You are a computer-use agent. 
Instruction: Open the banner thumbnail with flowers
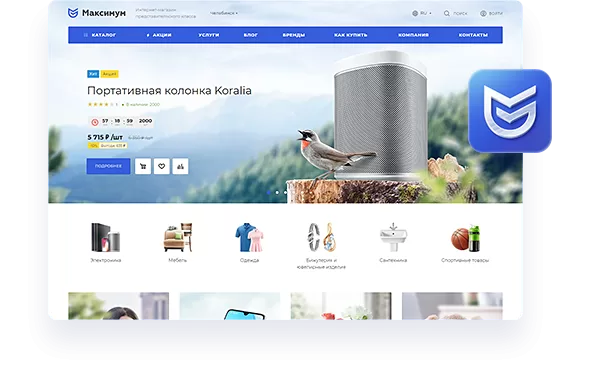point(341,306)
